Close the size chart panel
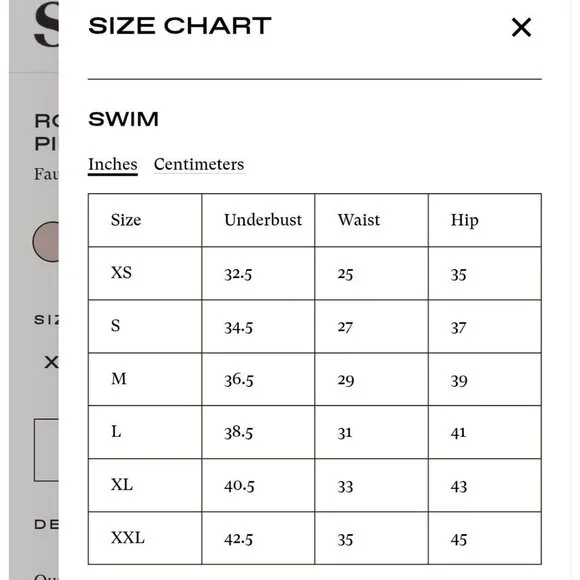The image size is (580, 580). coord(521,27)
